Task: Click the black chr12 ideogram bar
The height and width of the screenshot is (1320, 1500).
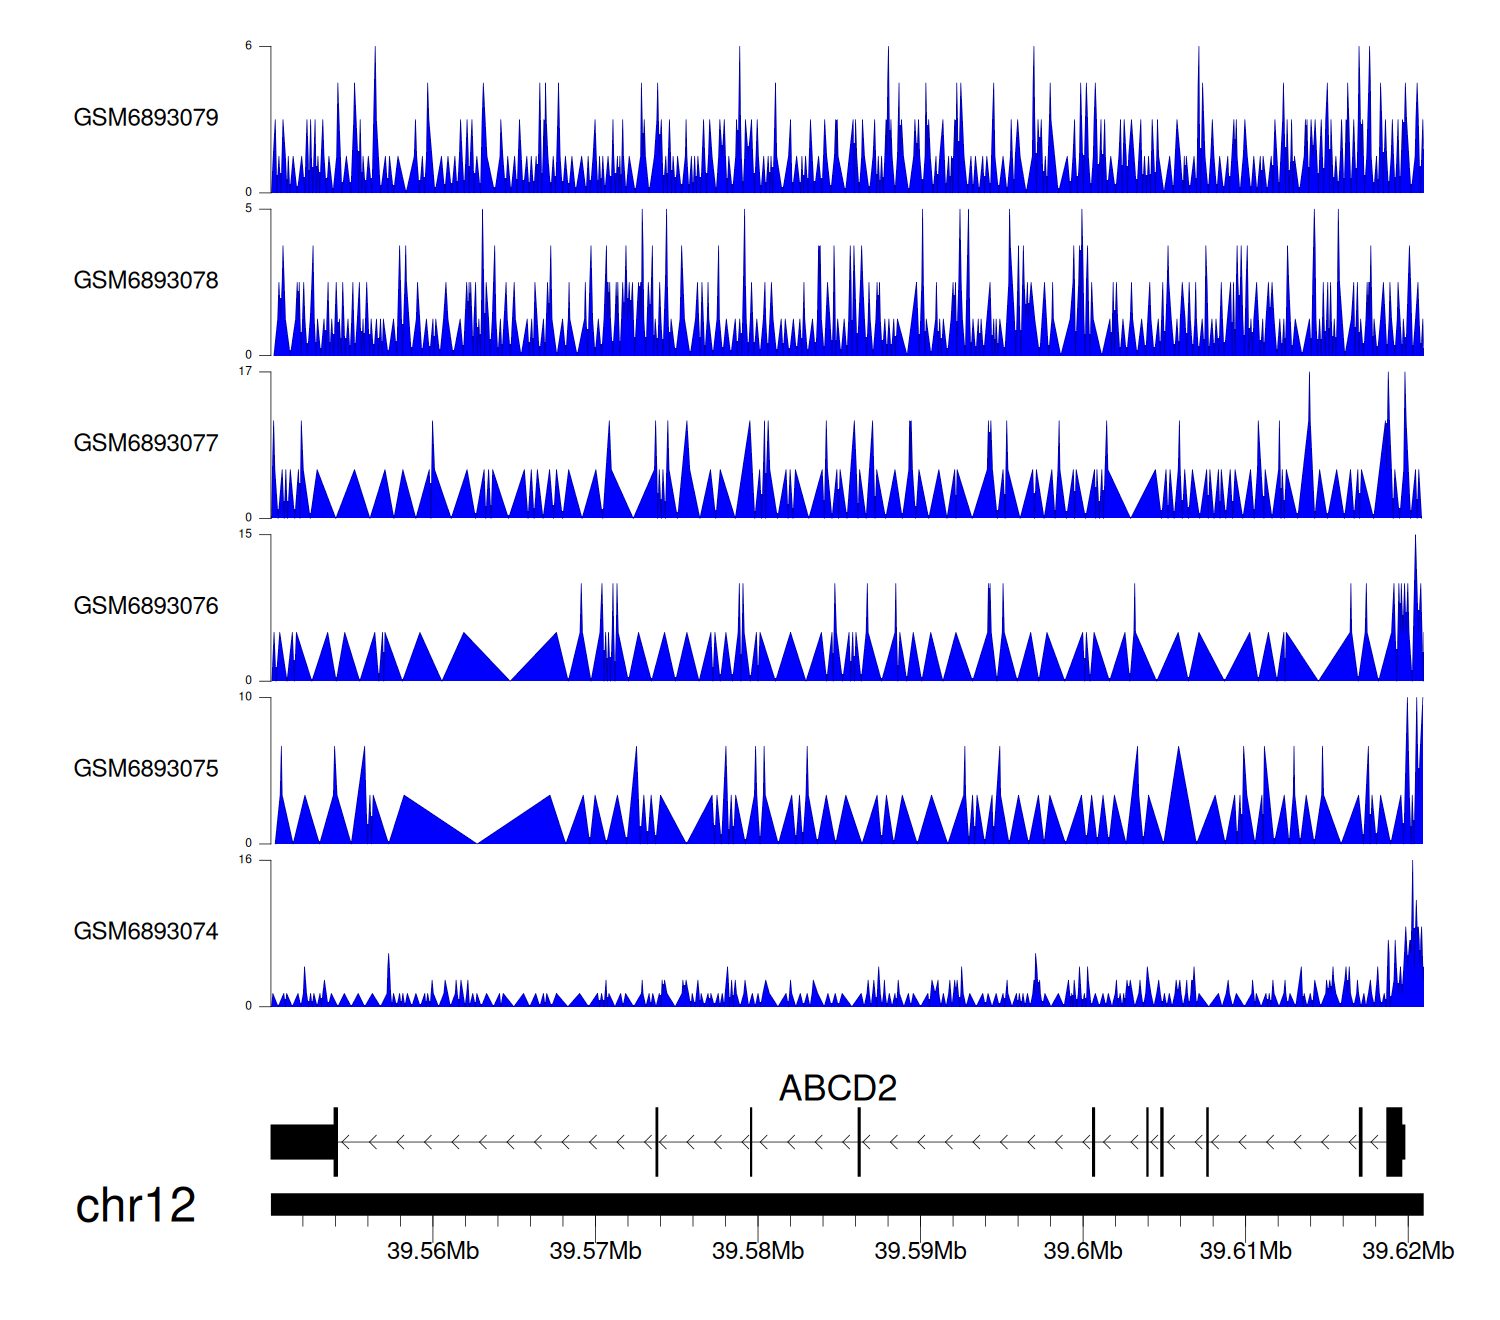Action: click(846, 1204)
